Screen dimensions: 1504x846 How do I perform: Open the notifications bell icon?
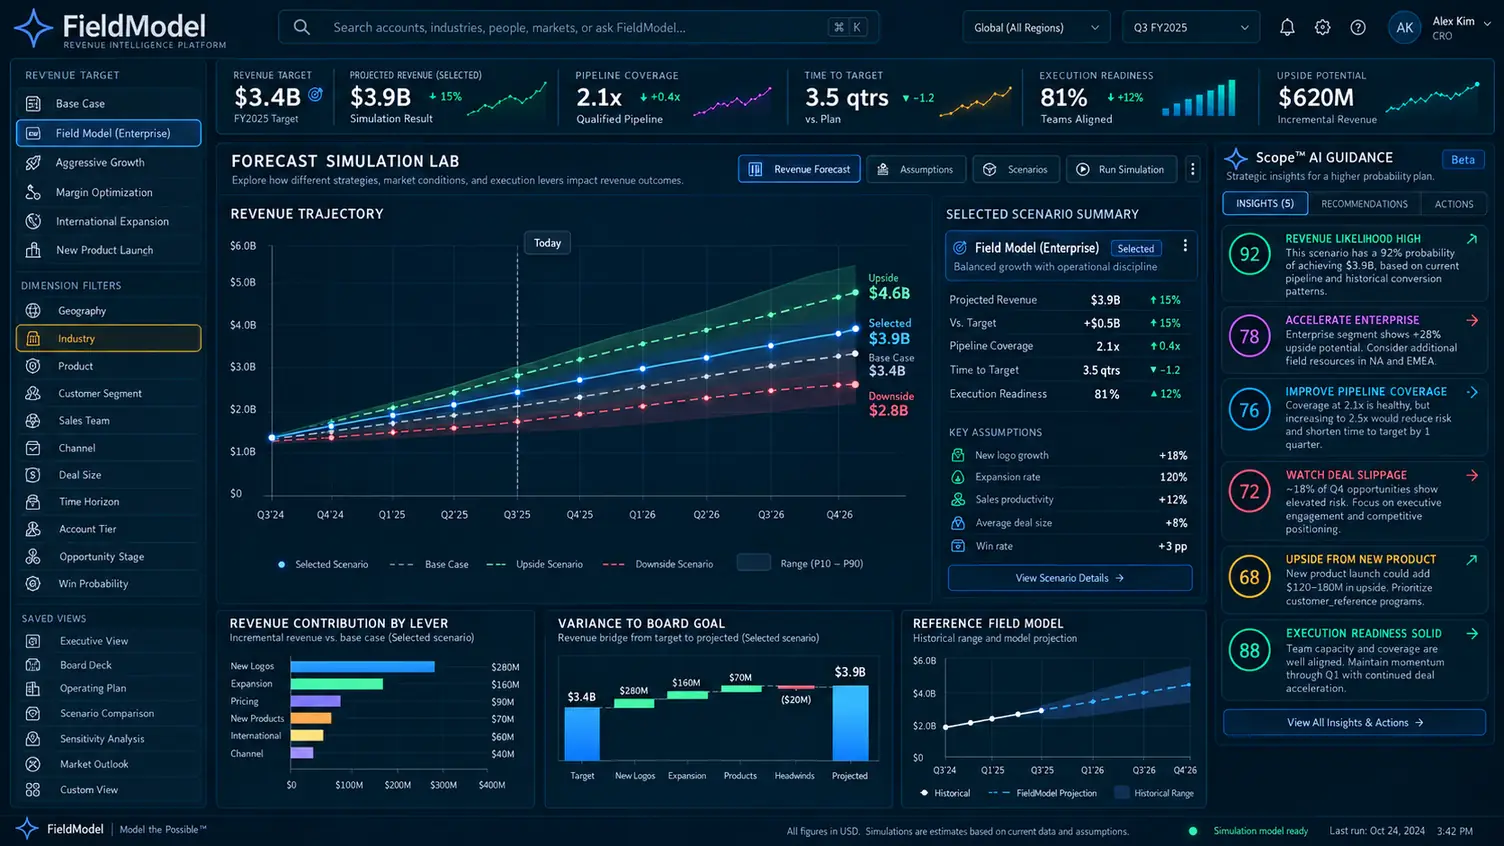coord(1287,28)
